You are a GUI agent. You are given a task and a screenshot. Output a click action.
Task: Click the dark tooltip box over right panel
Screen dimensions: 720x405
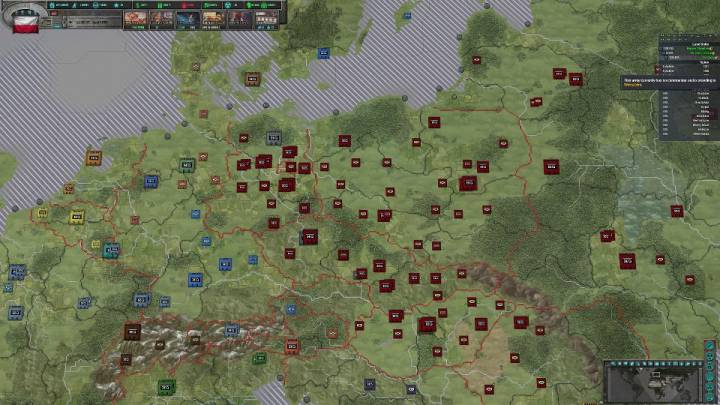669,82
